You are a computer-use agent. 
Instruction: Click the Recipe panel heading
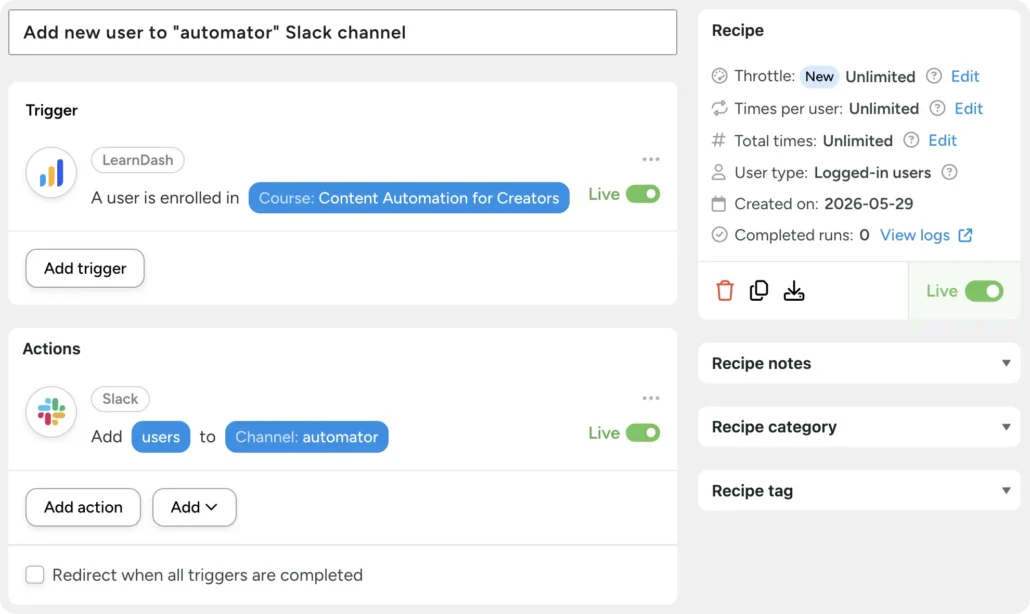tap(738, 30)
